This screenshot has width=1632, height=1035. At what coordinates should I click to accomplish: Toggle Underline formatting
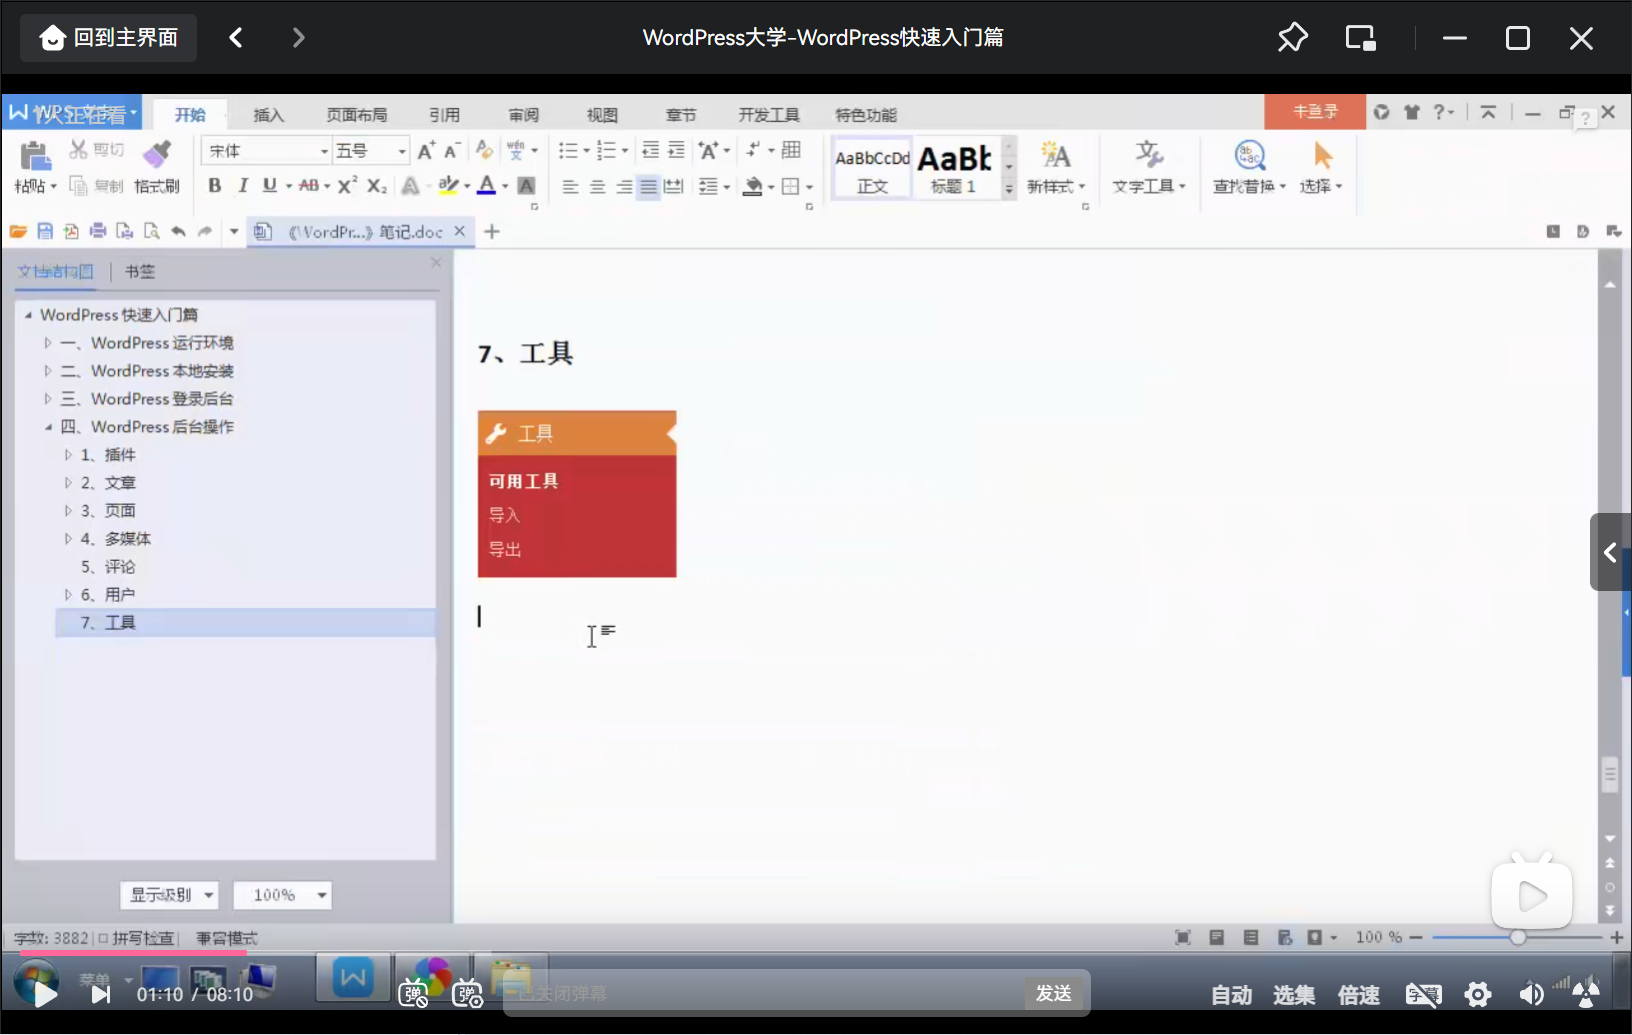(x=269, y=186)
